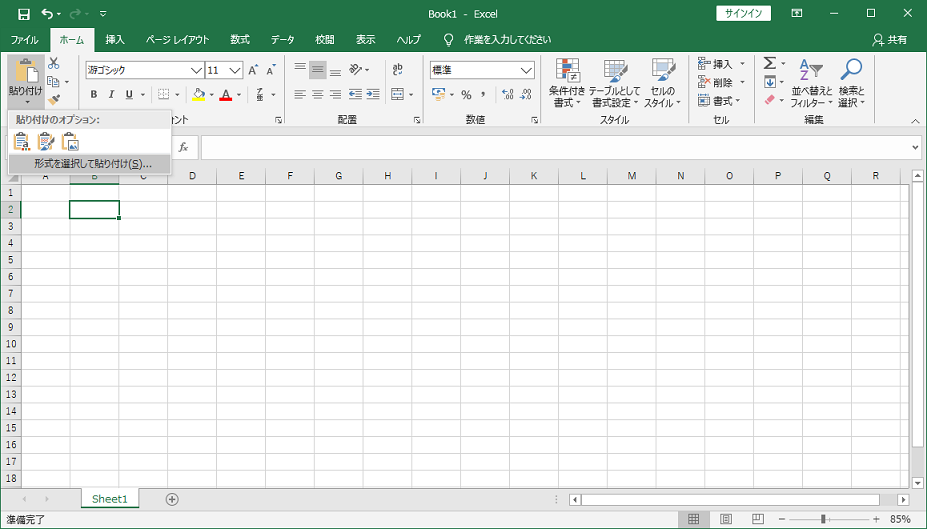Open the number format dropdown 標準

[x=526, y=70]
